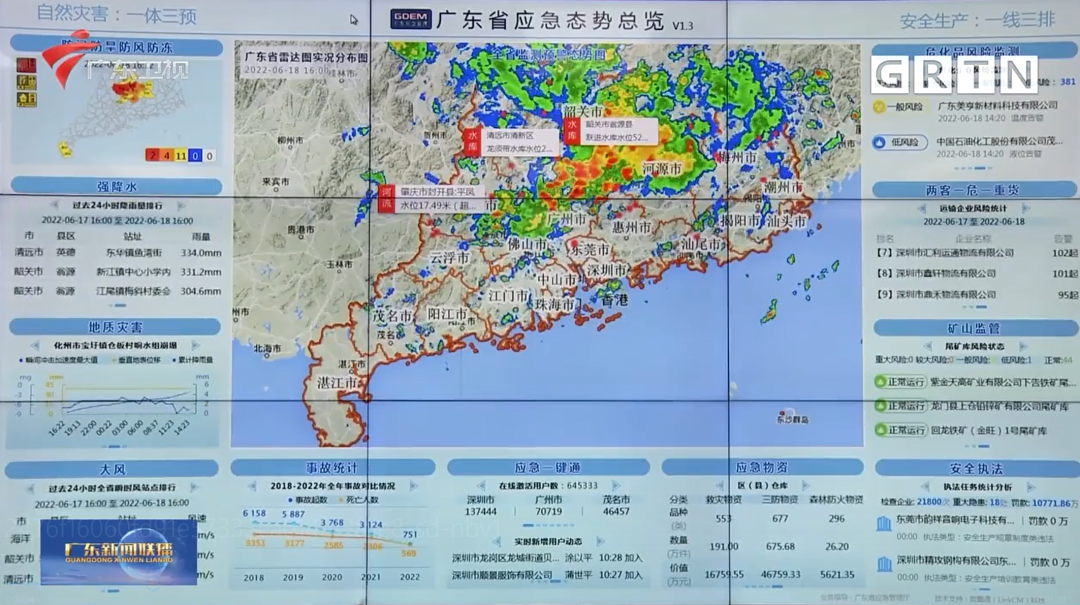Image resolution: width=1080 pixels, height=605 pixels.
Task: Toggle 事故起数 series in accident chart legend
Action: pos(308,500)
